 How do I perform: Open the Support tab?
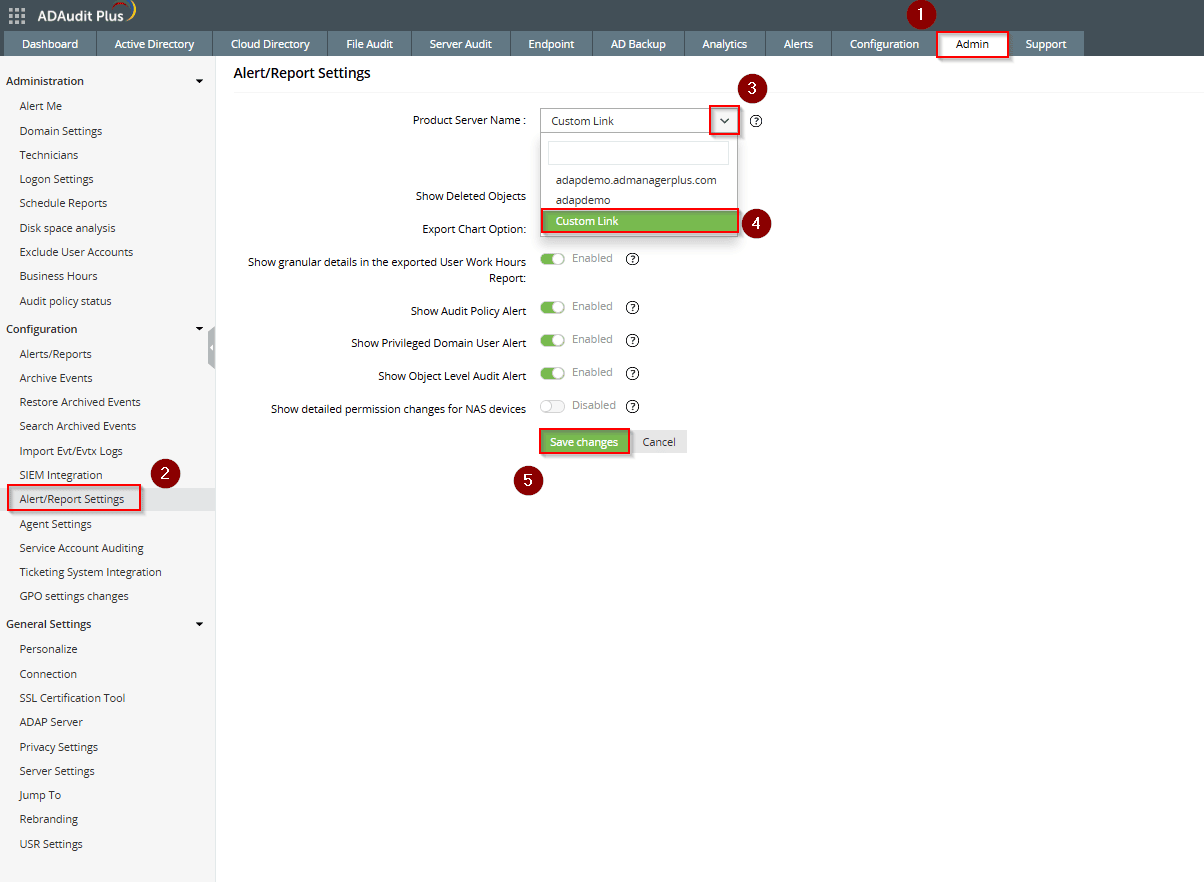click(x=1046, y=44)
